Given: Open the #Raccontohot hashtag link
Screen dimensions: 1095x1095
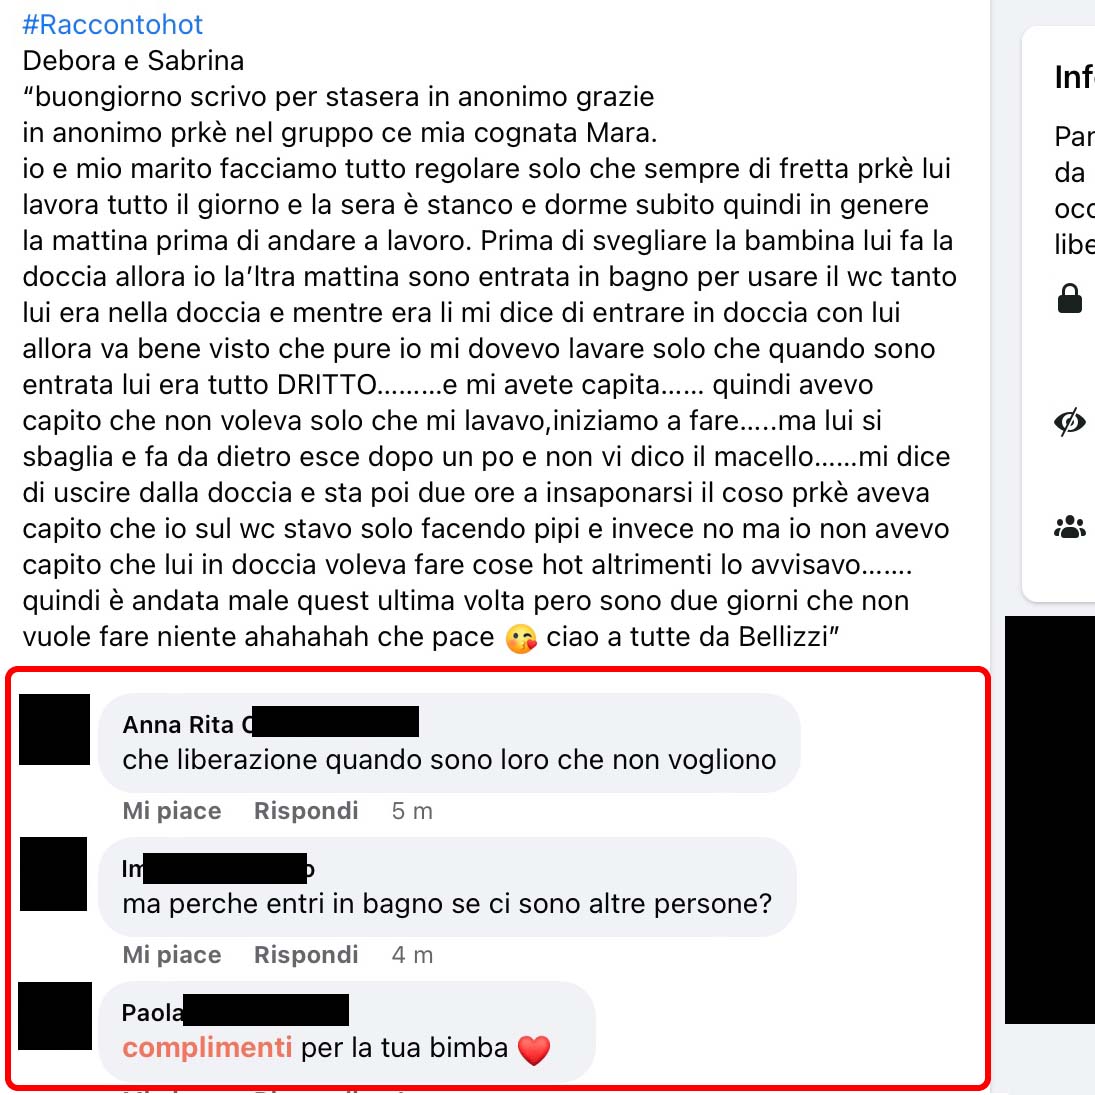Looking at the screenshot, I should coord(112,24).
